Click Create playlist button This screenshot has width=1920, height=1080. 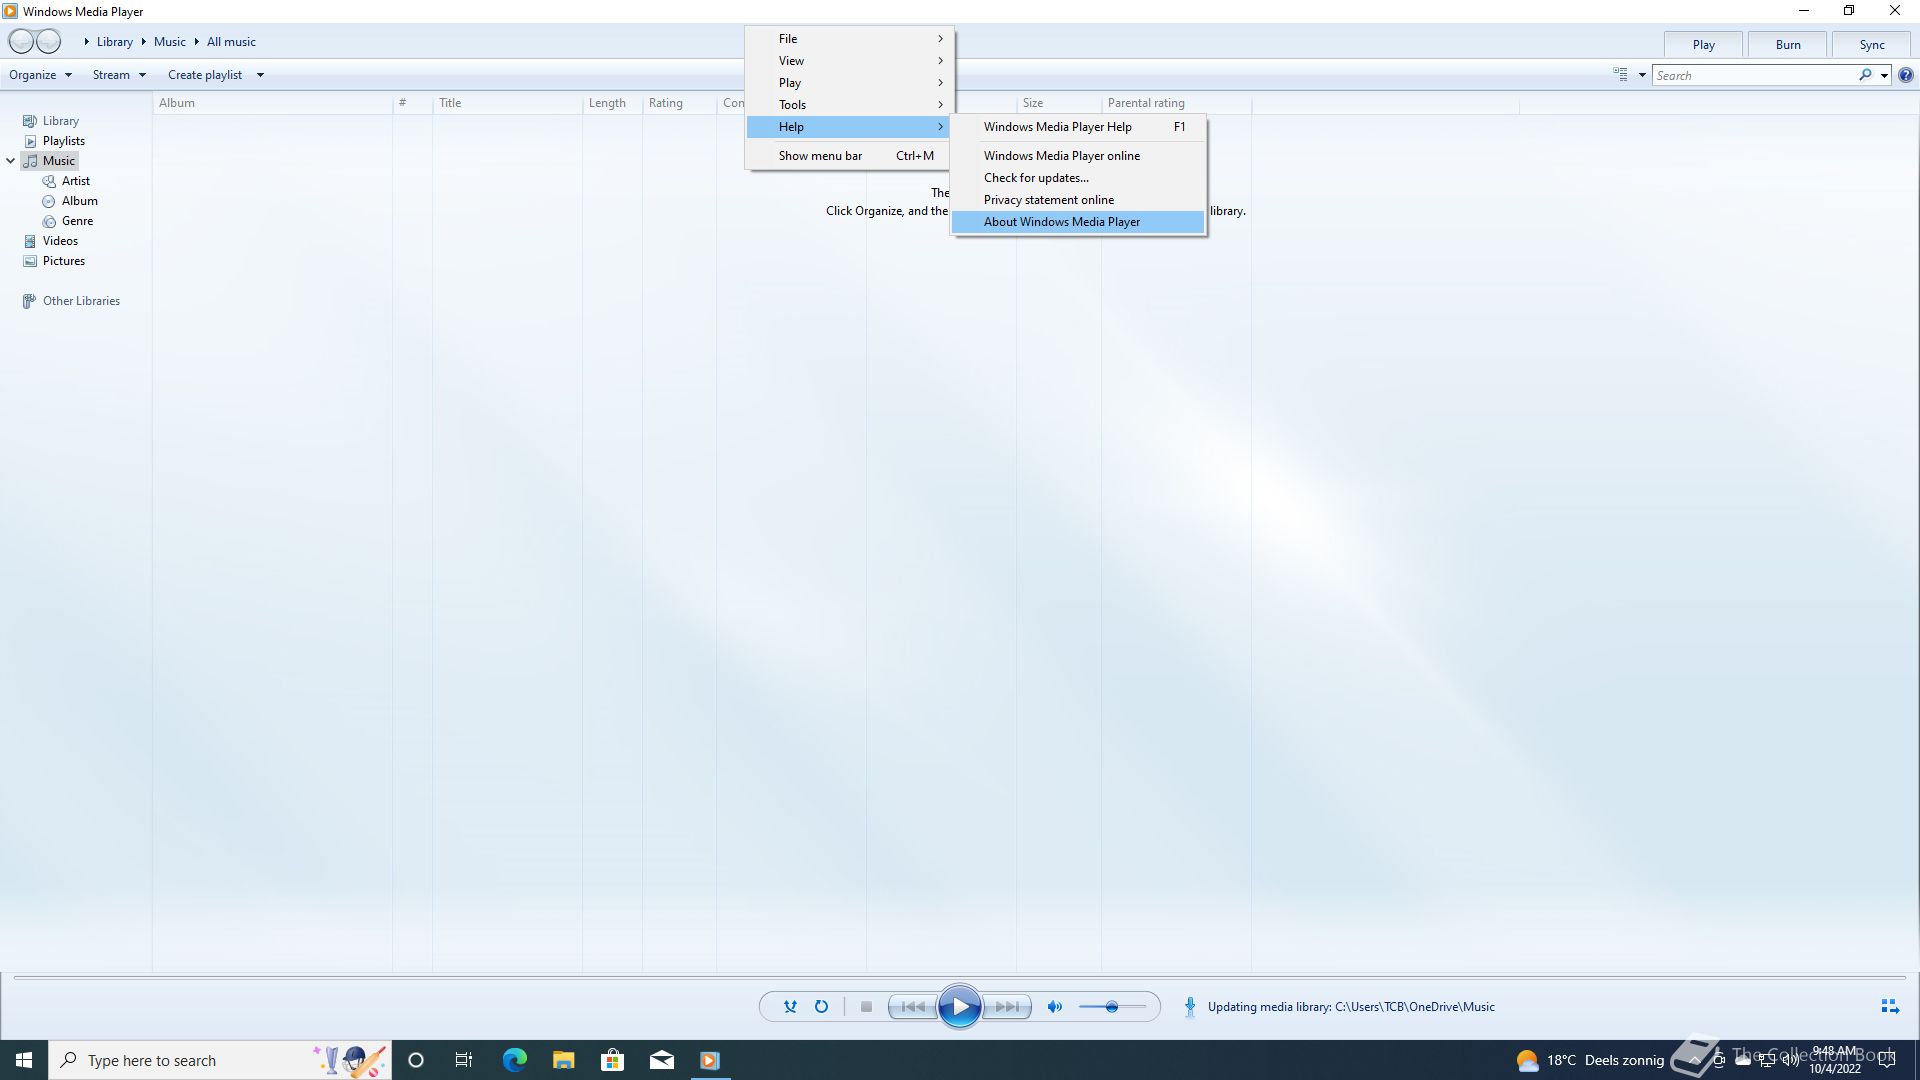[x=205, y=75]
